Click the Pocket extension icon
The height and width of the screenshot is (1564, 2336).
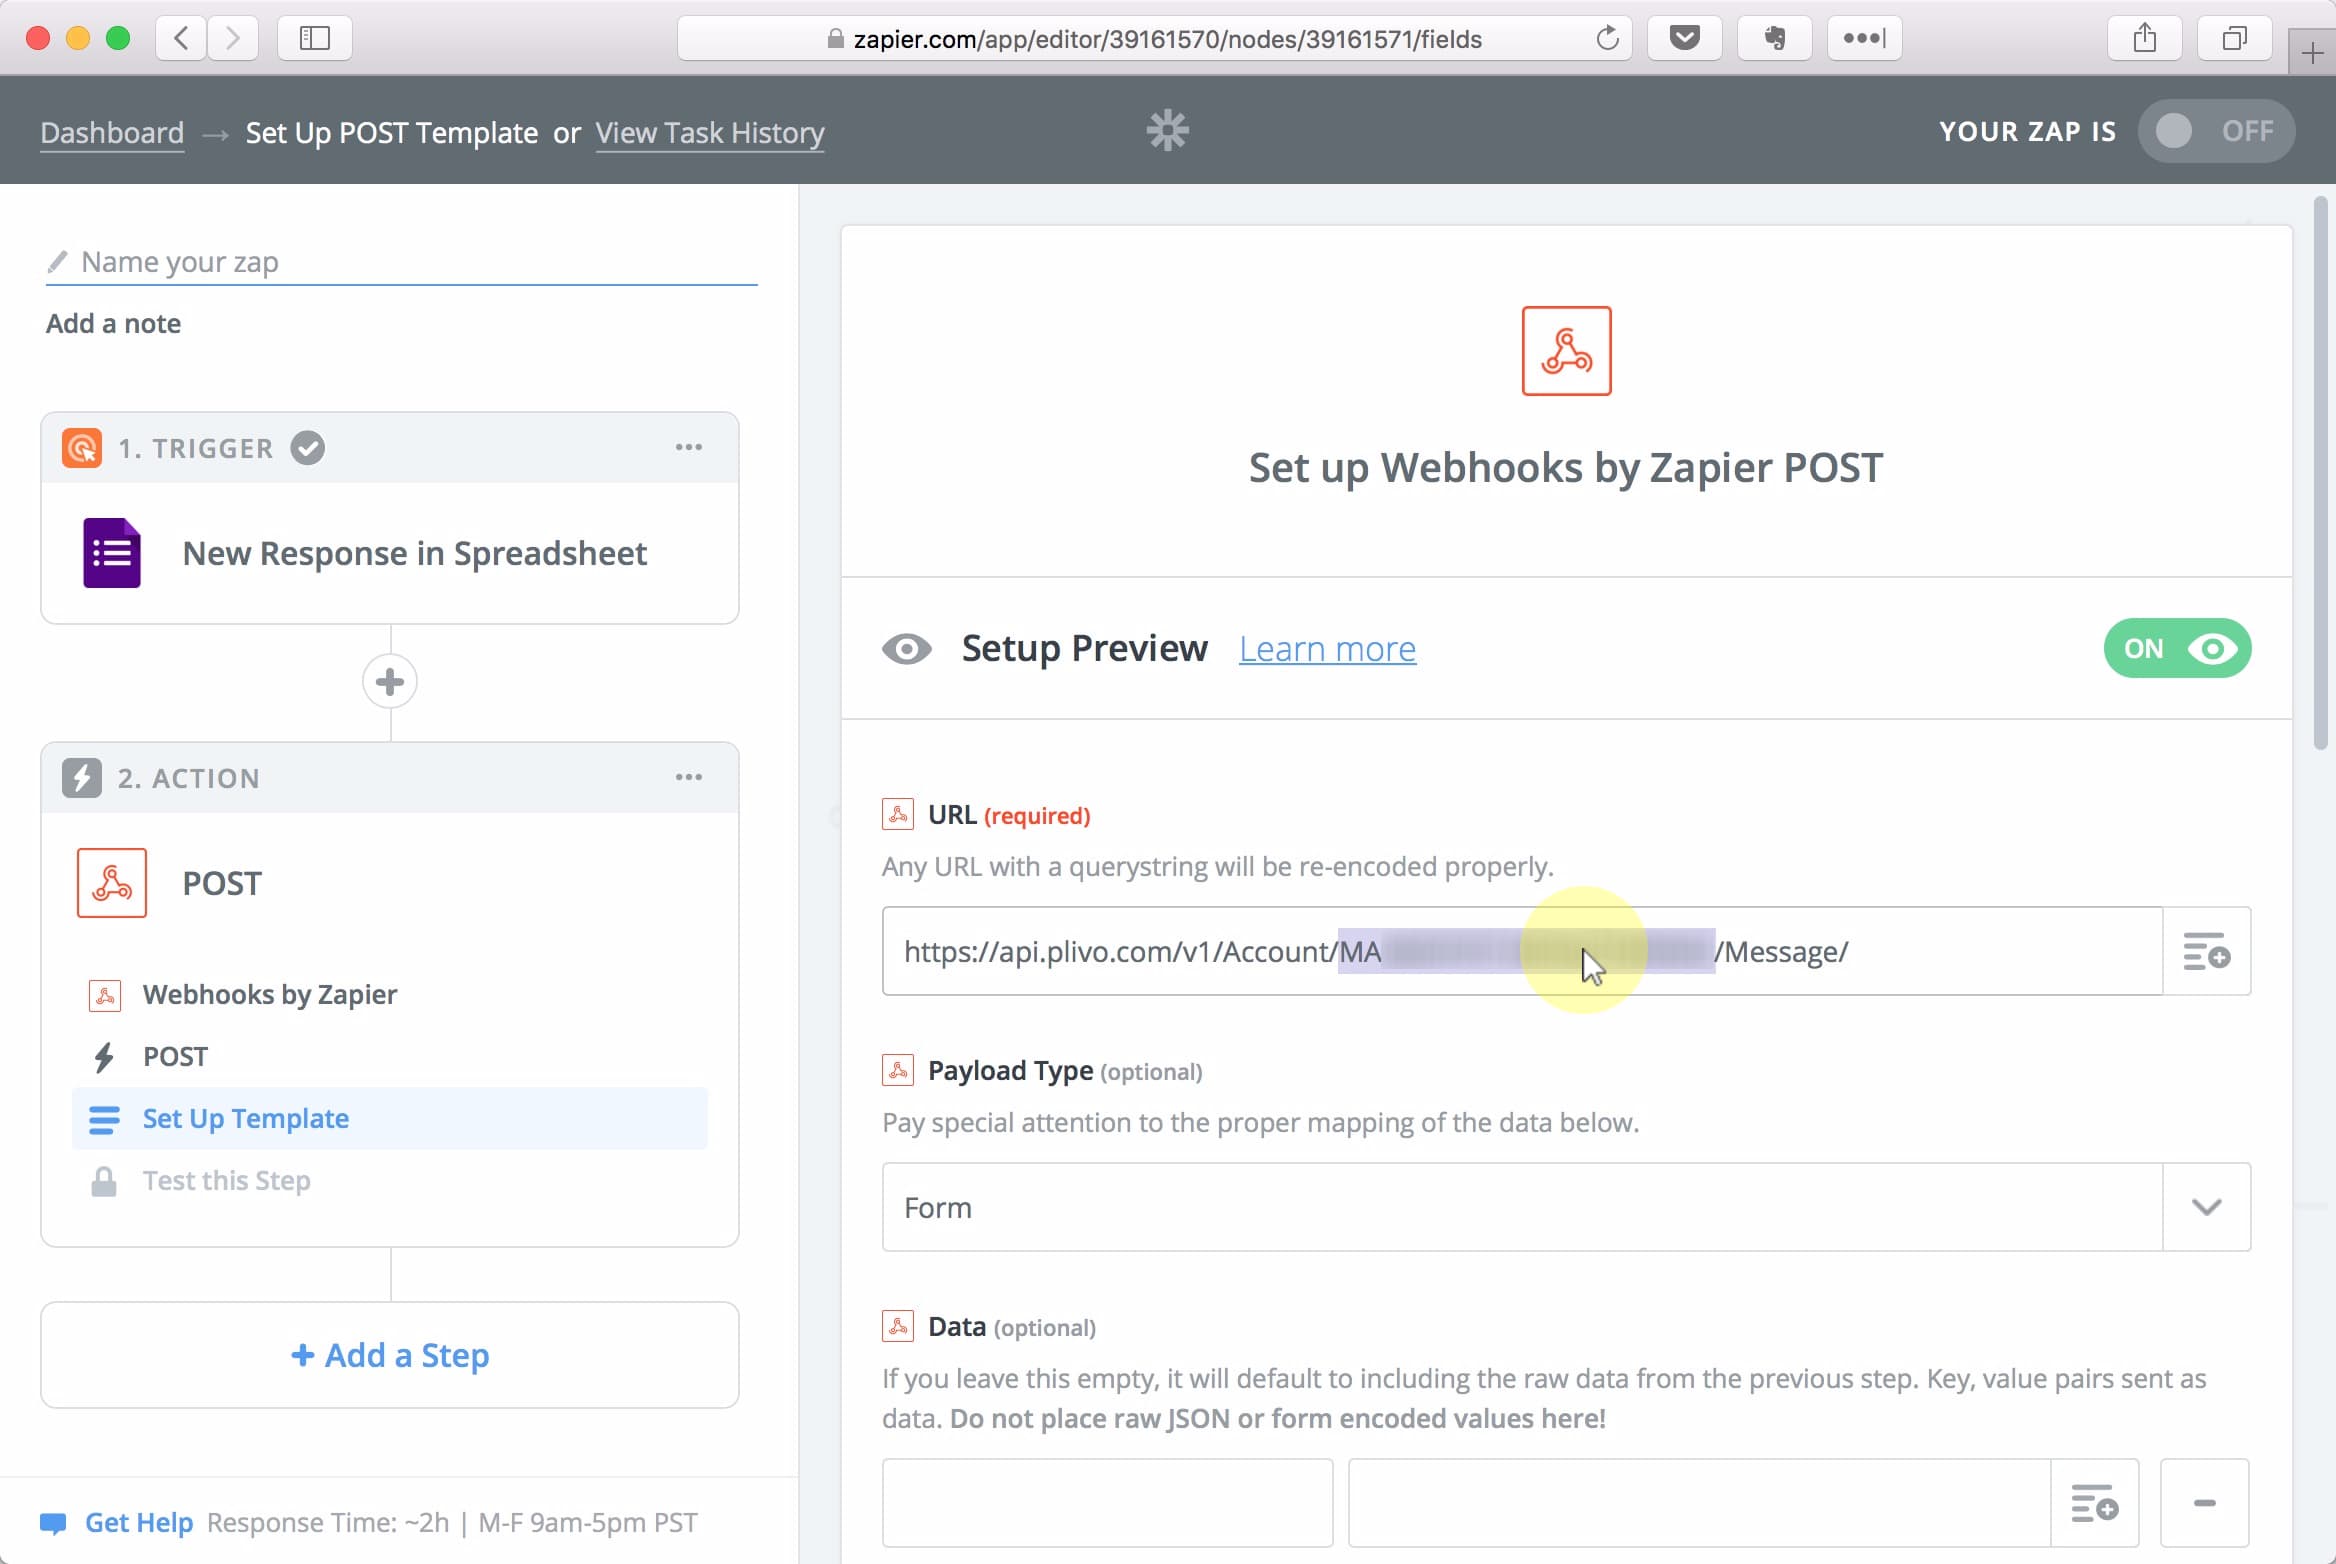(1685, 38)
